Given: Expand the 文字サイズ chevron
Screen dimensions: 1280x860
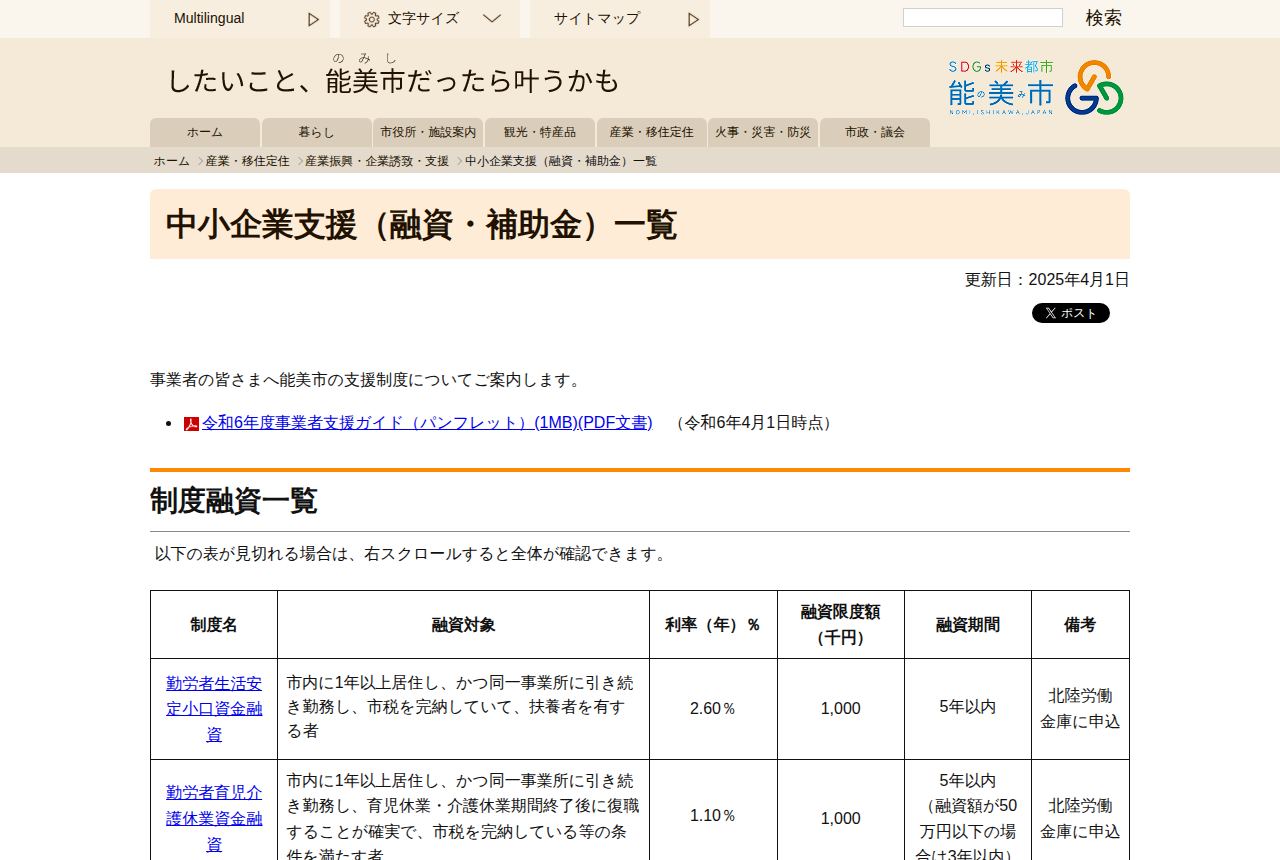Looking at the screenshot, I should (491, 18).
